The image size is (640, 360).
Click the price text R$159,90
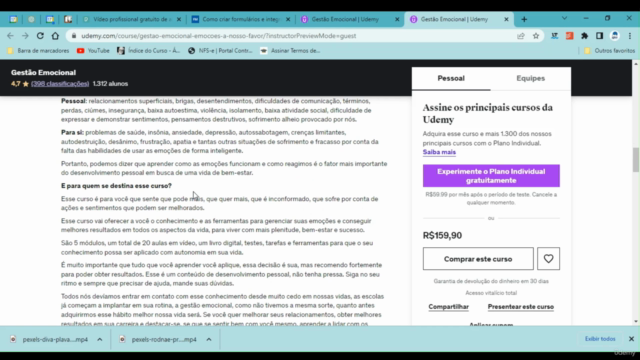pyautogui.click(x=442, y=236)
